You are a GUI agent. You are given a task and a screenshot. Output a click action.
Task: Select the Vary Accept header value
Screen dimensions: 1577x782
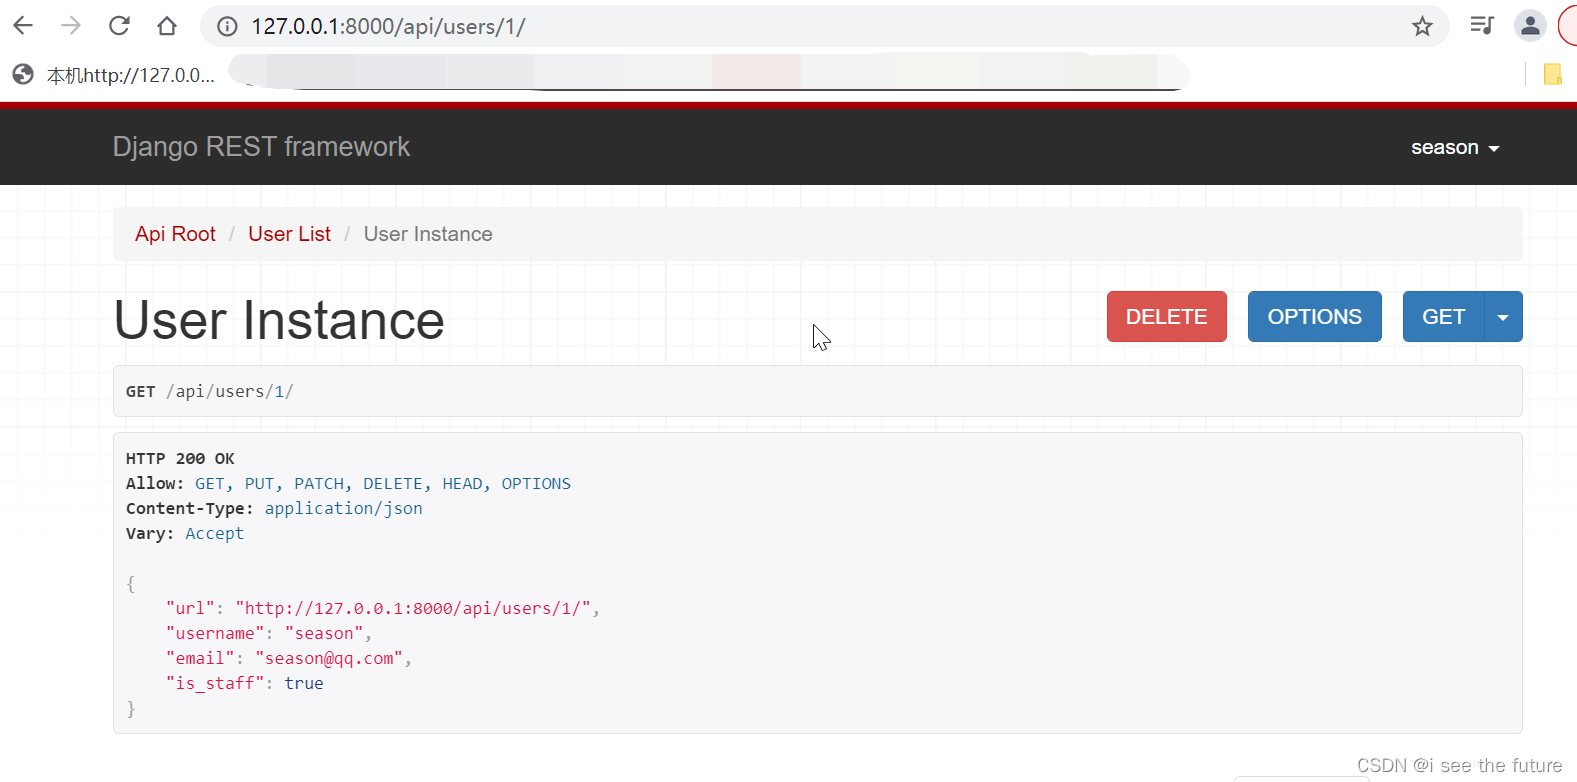pyautogui.click(x=214, y=533)
